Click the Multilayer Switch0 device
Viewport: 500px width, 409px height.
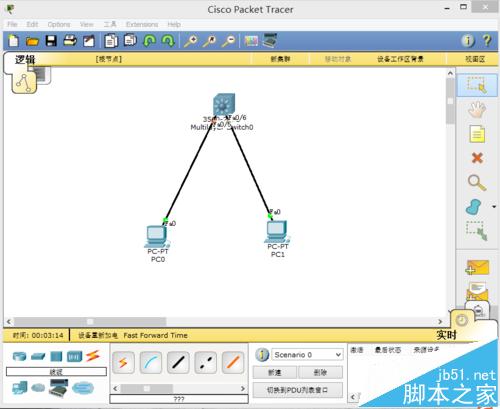point(224,104)
